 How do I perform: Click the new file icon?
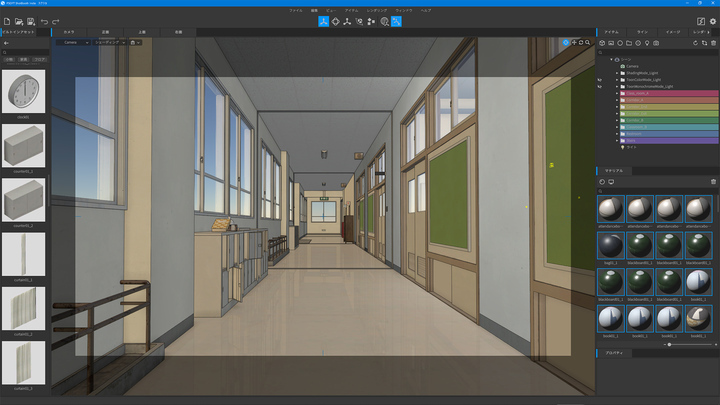click(7, 21)
